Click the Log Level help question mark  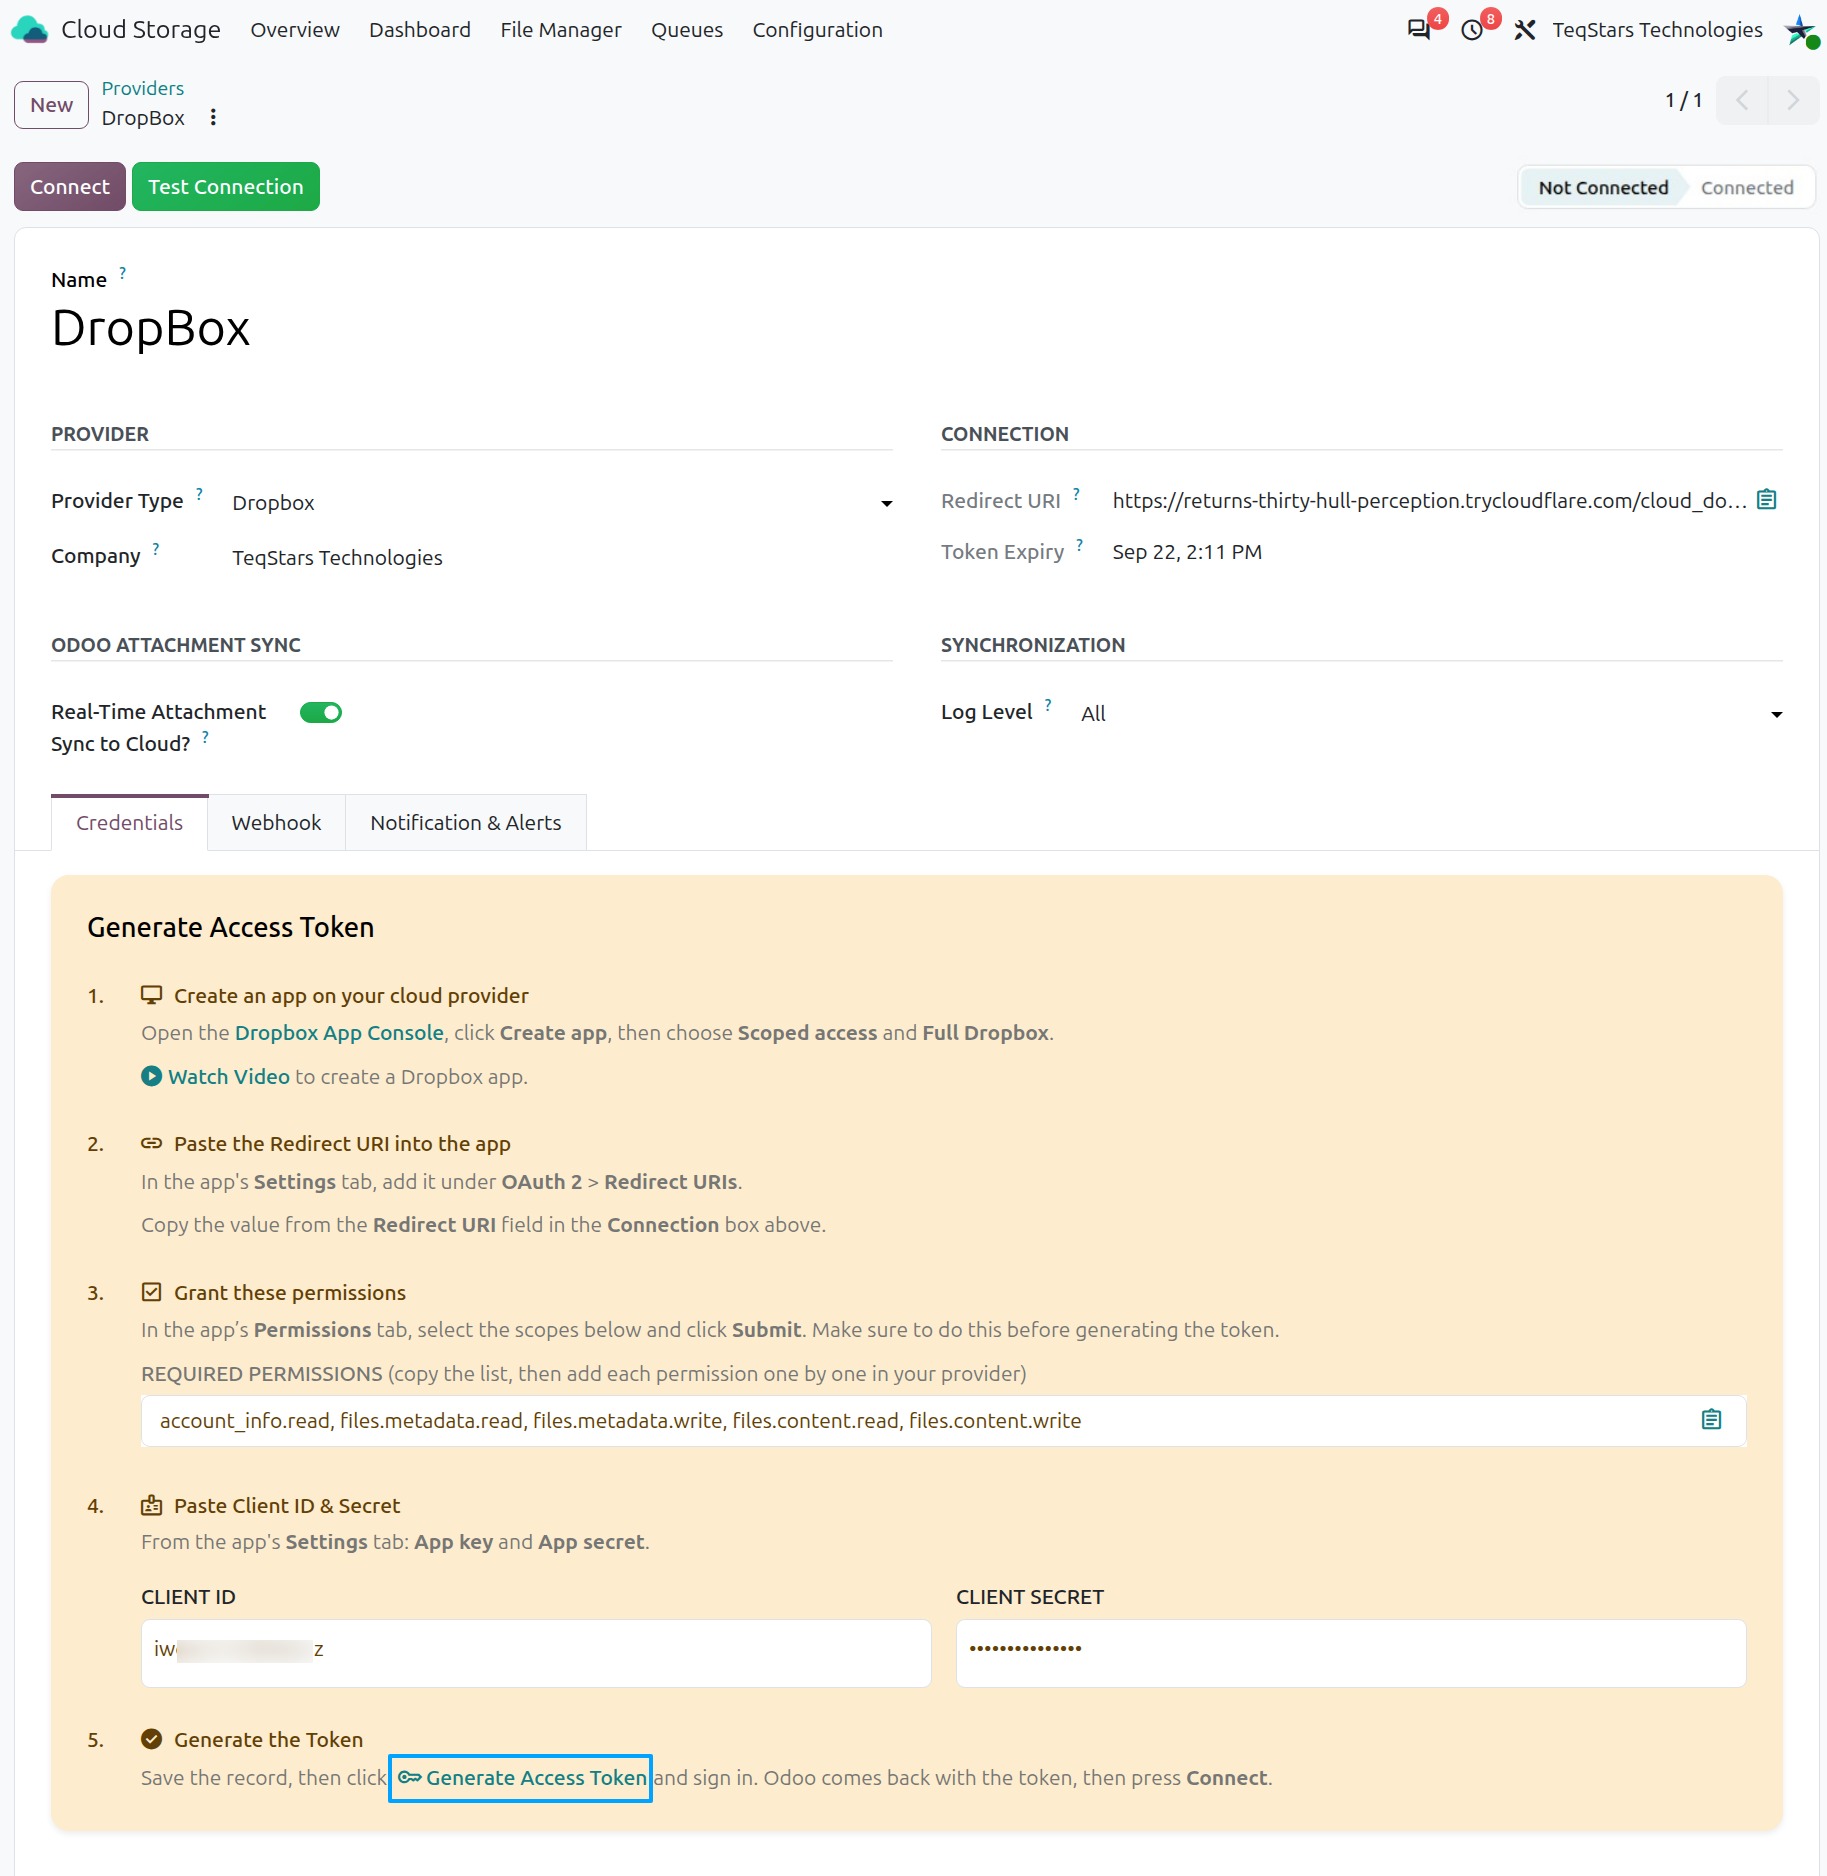click(1048, 704)
